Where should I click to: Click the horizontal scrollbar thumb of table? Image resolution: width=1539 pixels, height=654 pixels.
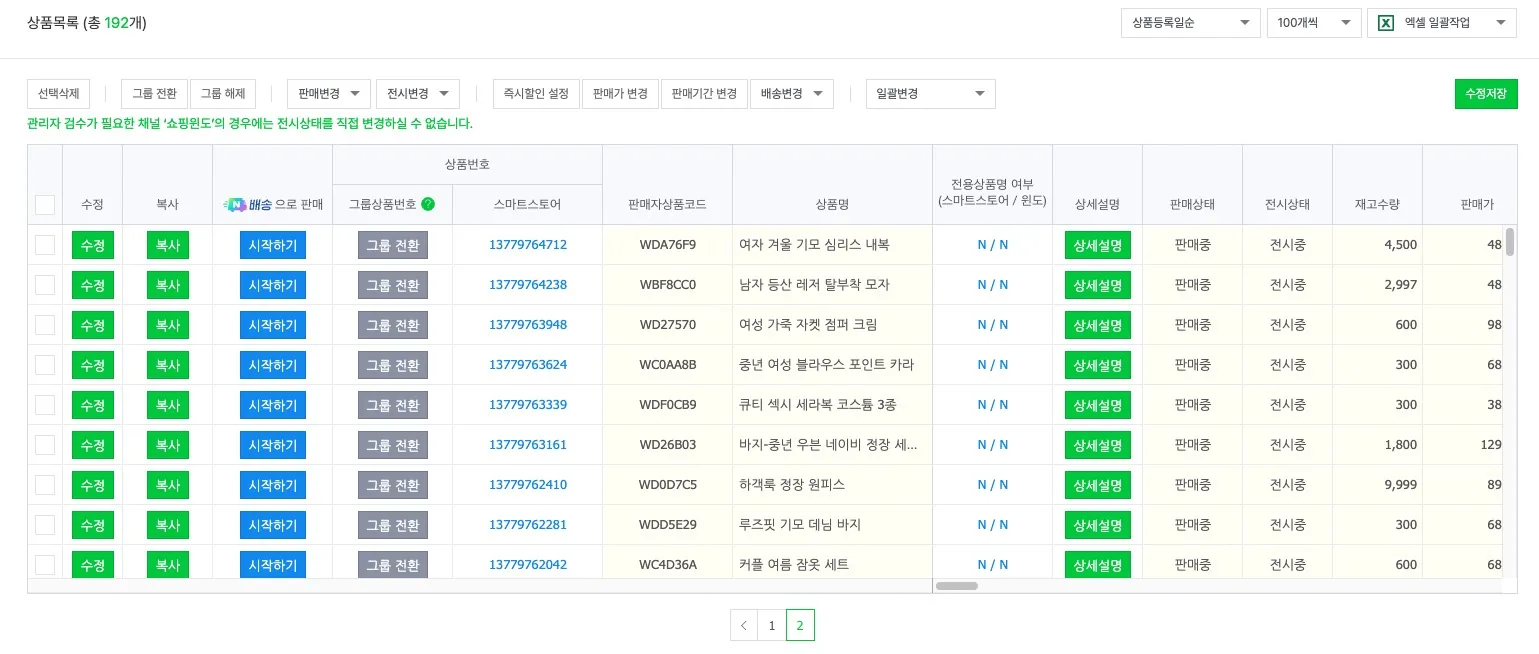[x=957, y=586]
